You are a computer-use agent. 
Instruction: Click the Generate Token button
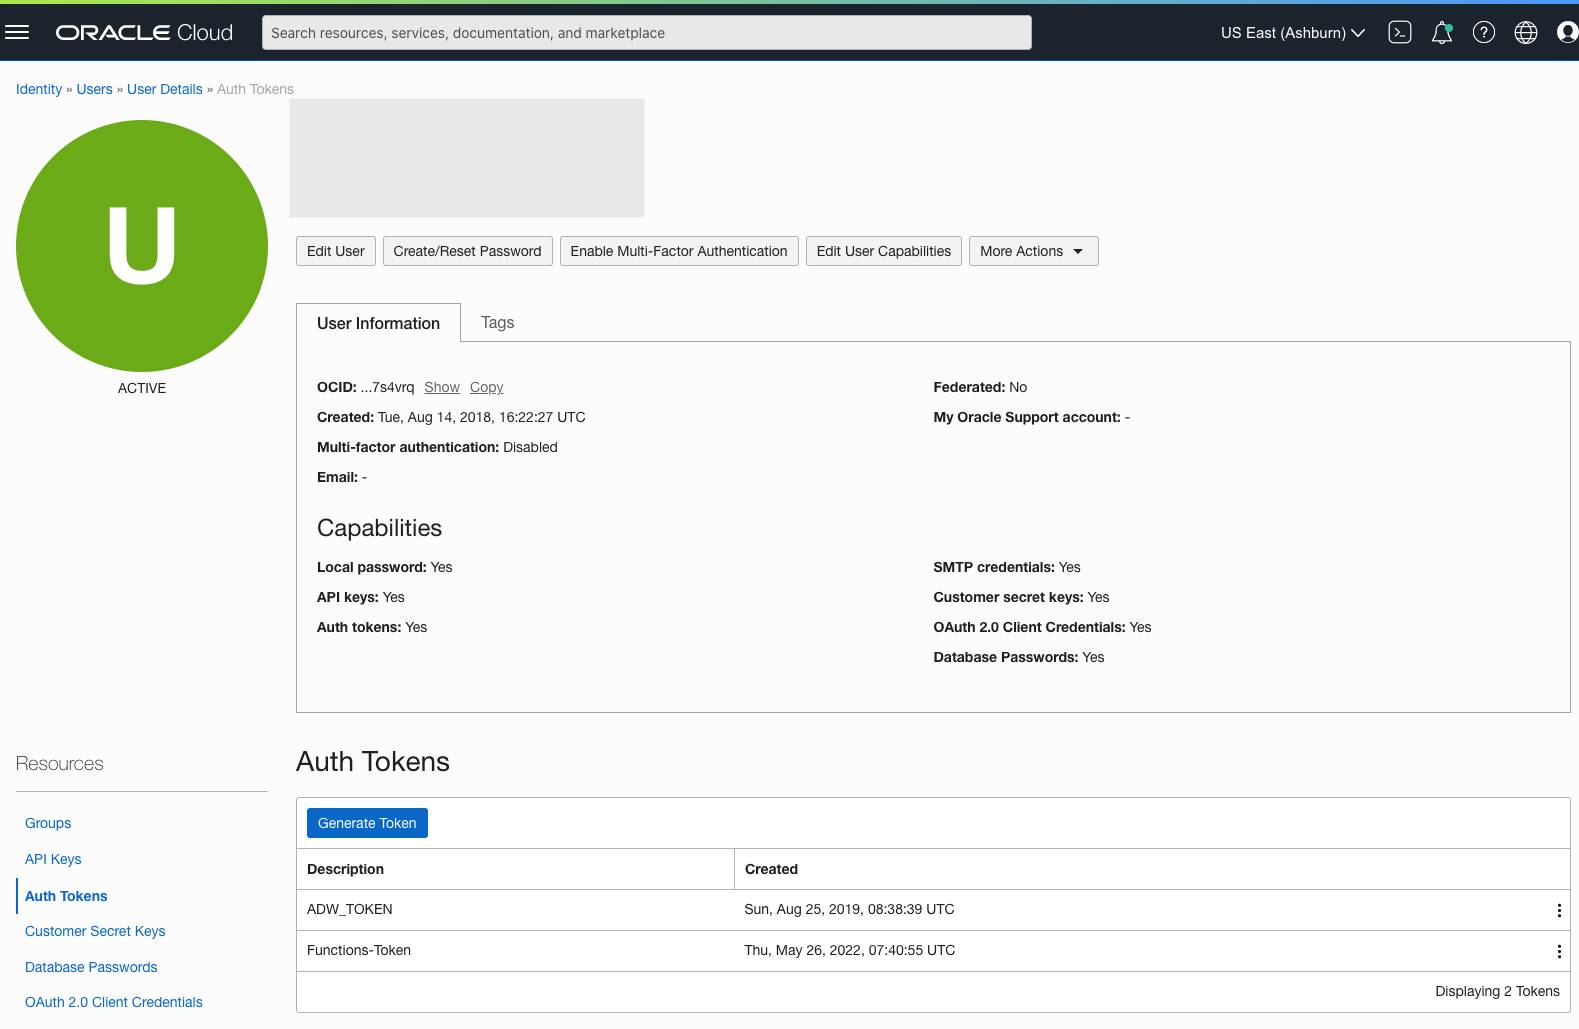pos(367,823)
